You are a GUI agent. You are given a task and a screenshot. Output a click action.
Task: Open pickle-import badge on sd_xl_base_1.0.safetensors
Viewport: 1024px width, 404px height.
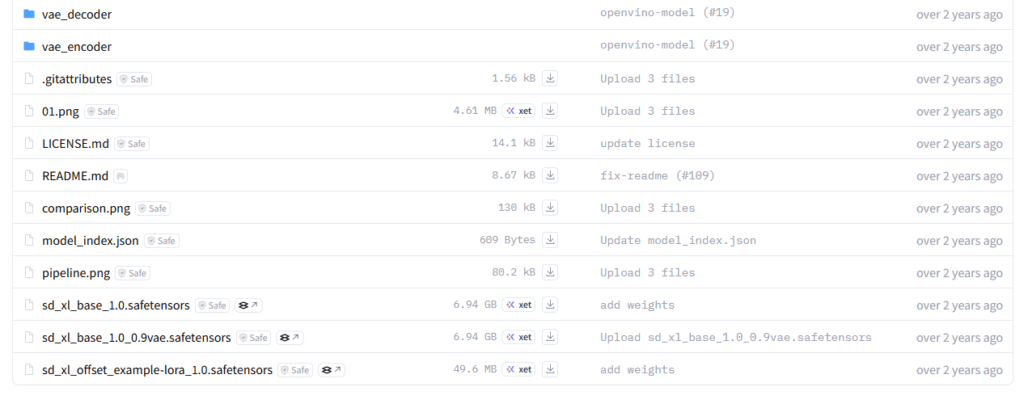(x=249, y=305)
